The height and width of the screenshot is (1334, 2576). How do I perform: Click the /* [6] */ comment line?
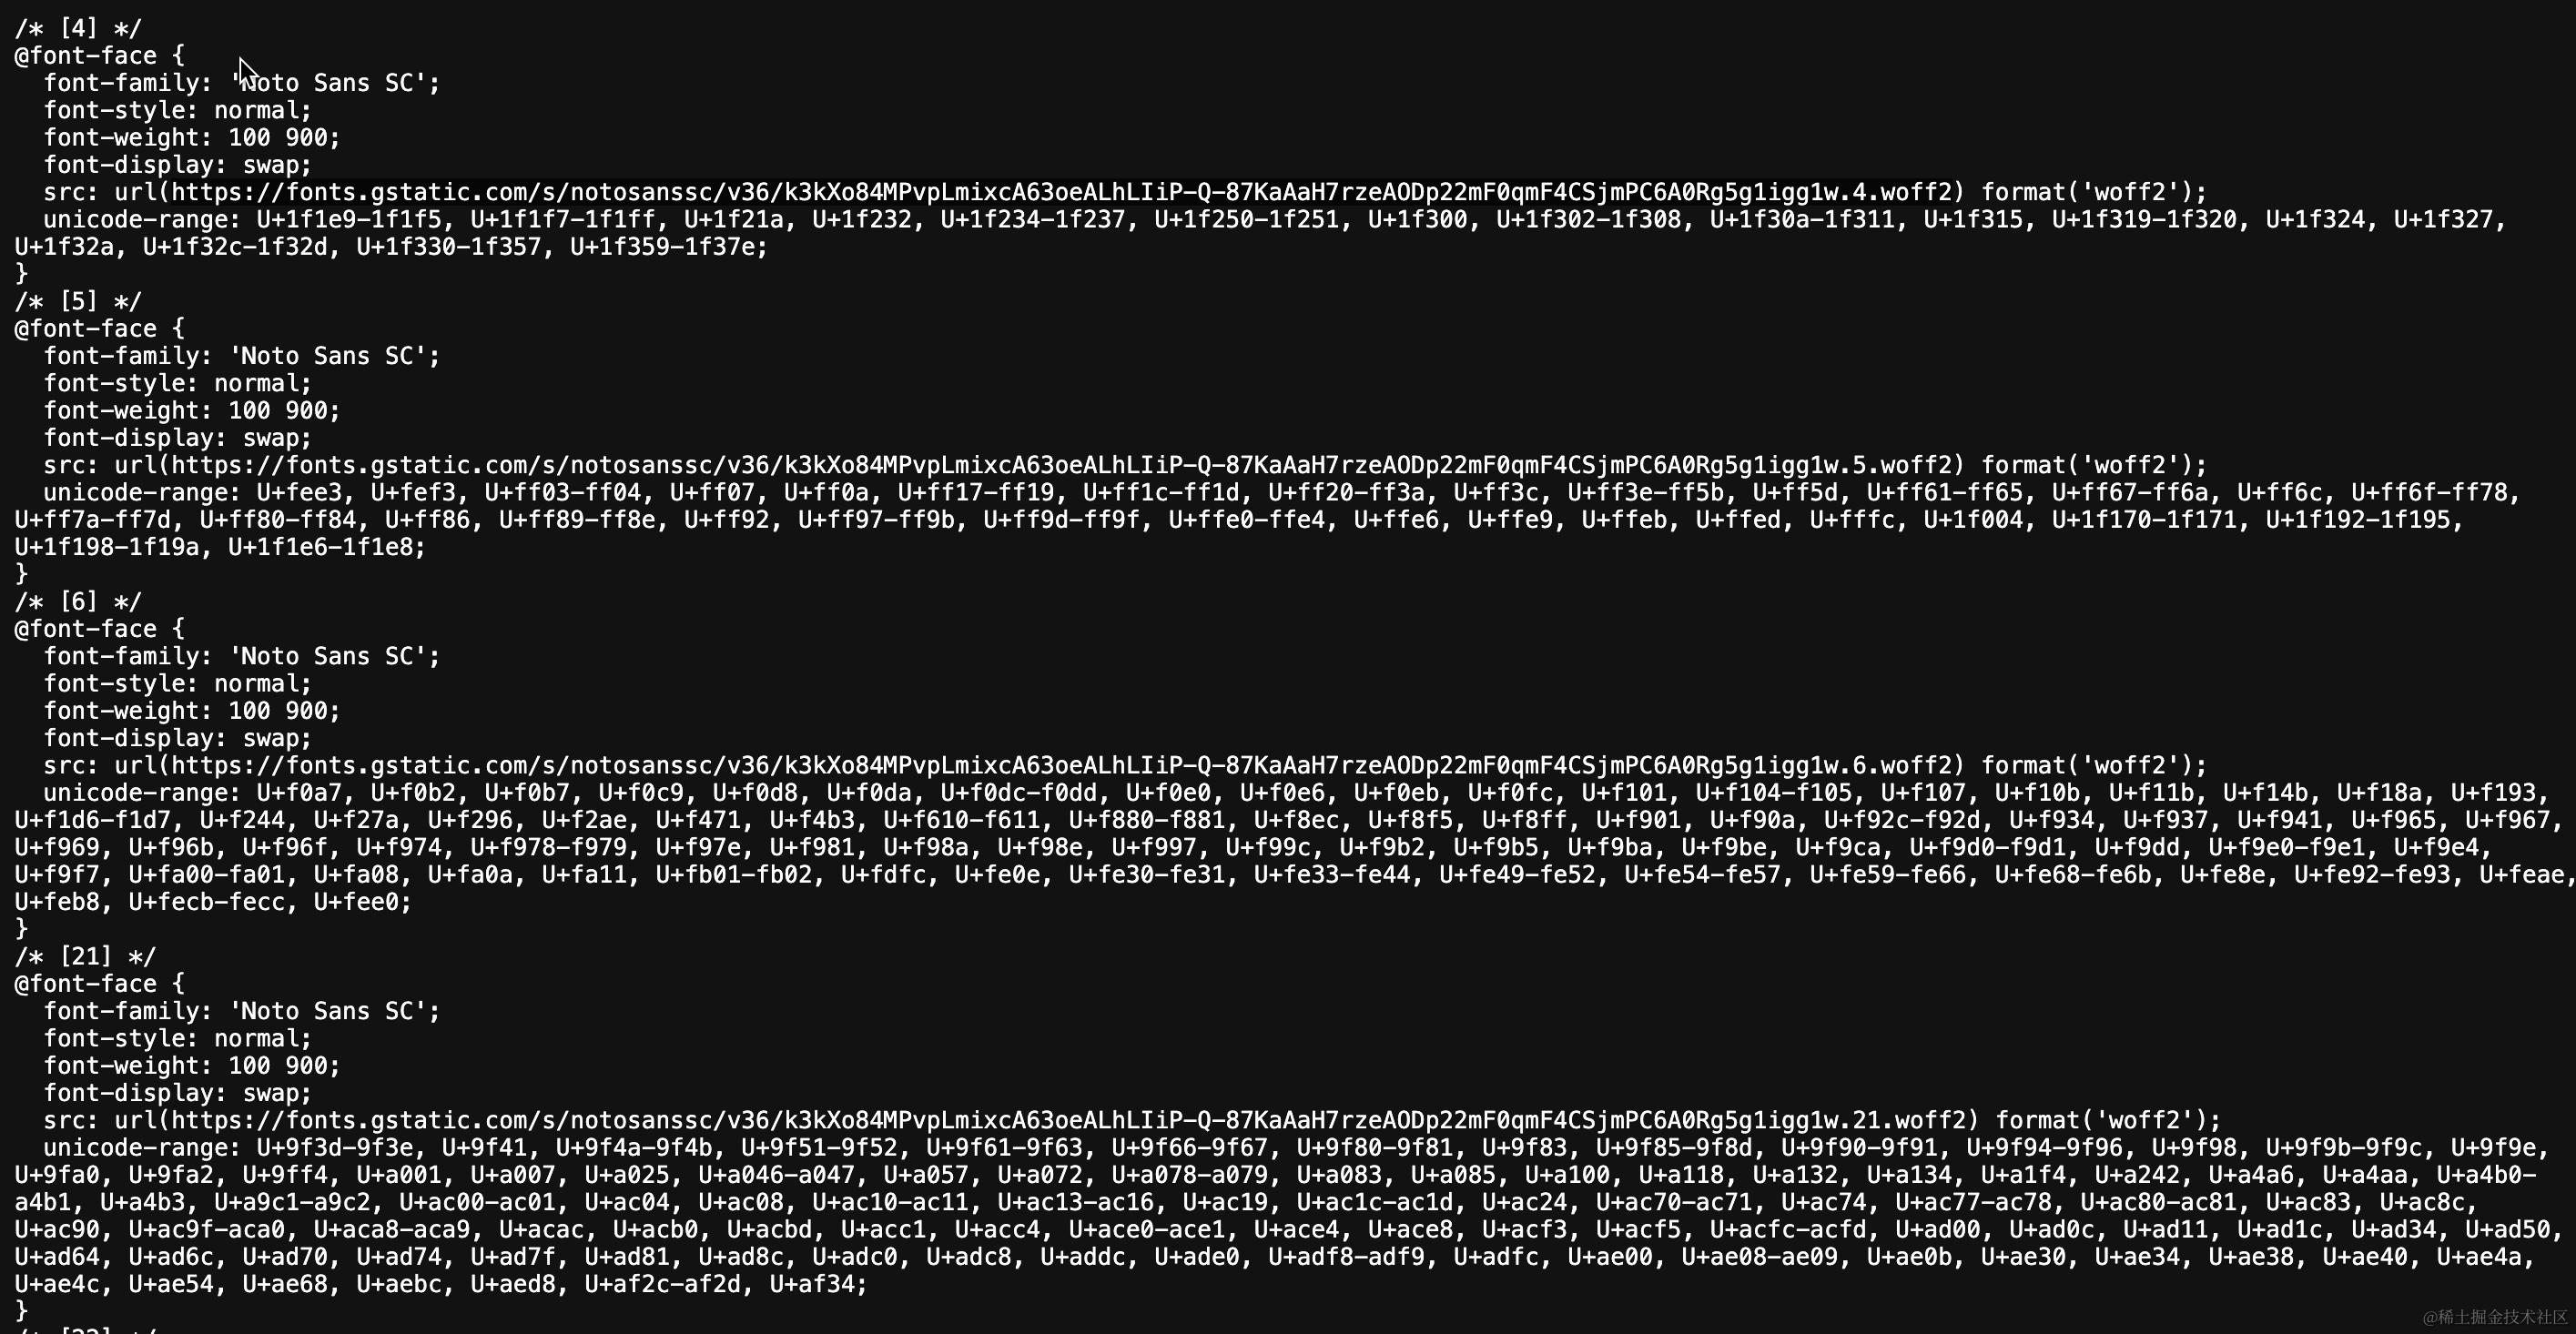[x=78, y=601]
